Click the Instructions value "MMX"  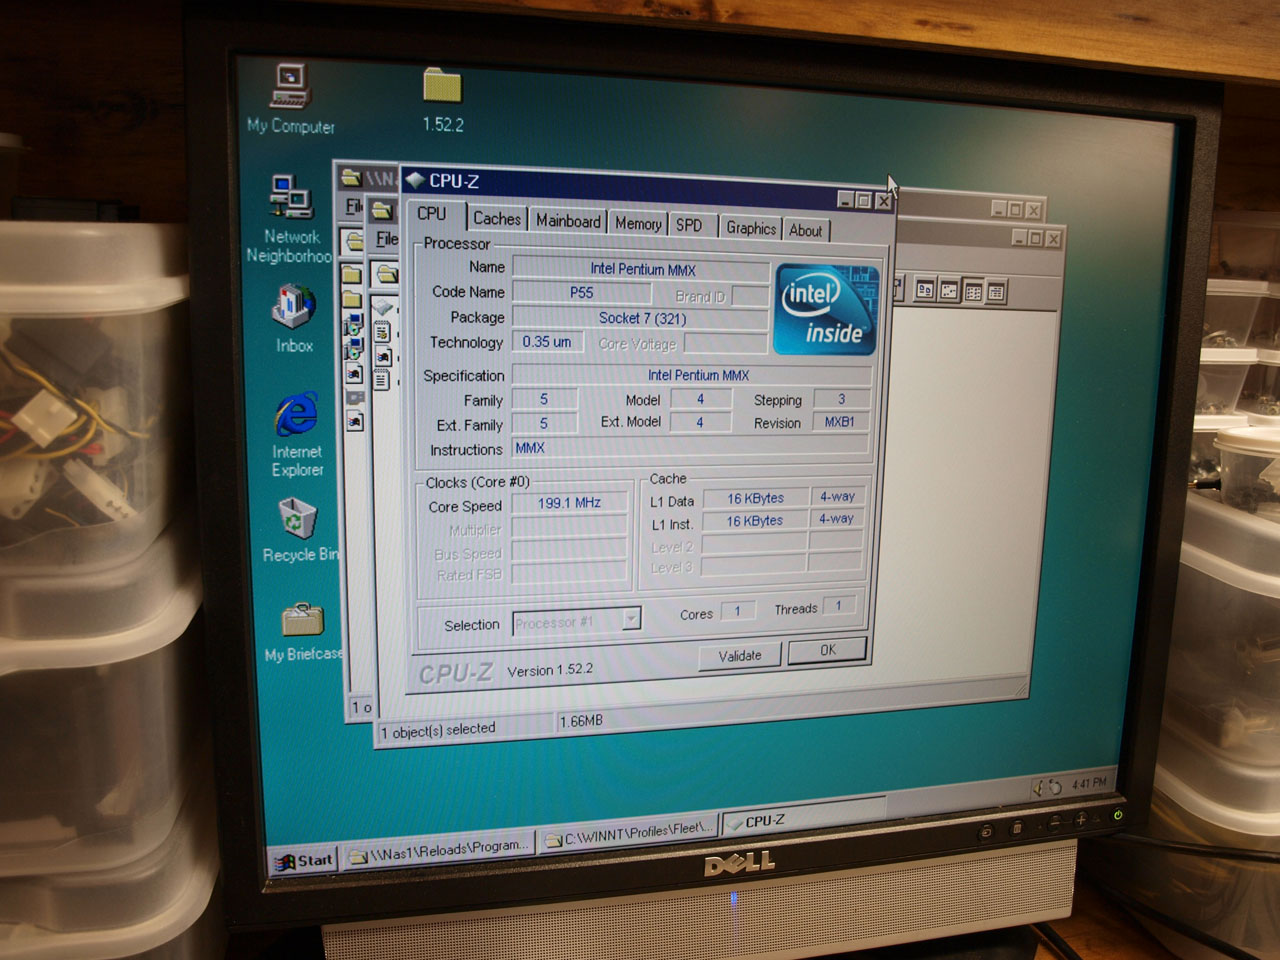pos(691,447)
